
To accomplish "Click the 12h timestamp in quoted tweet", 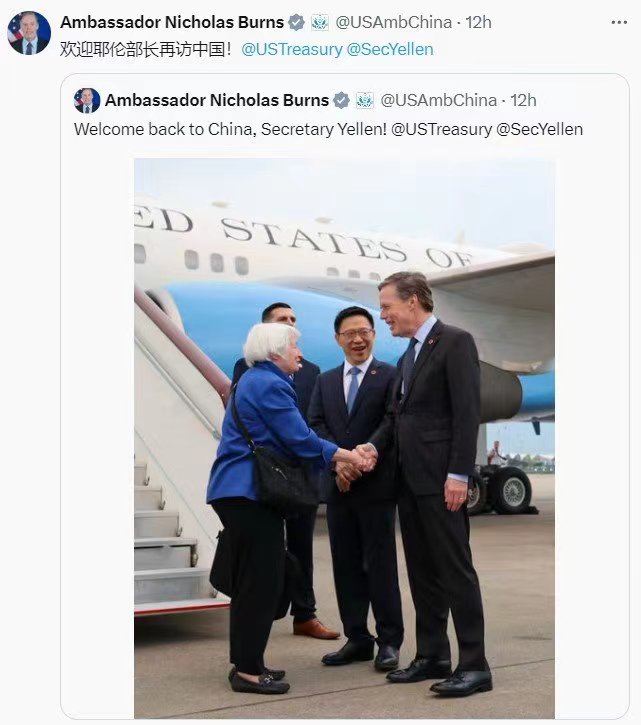I will 523,100.
